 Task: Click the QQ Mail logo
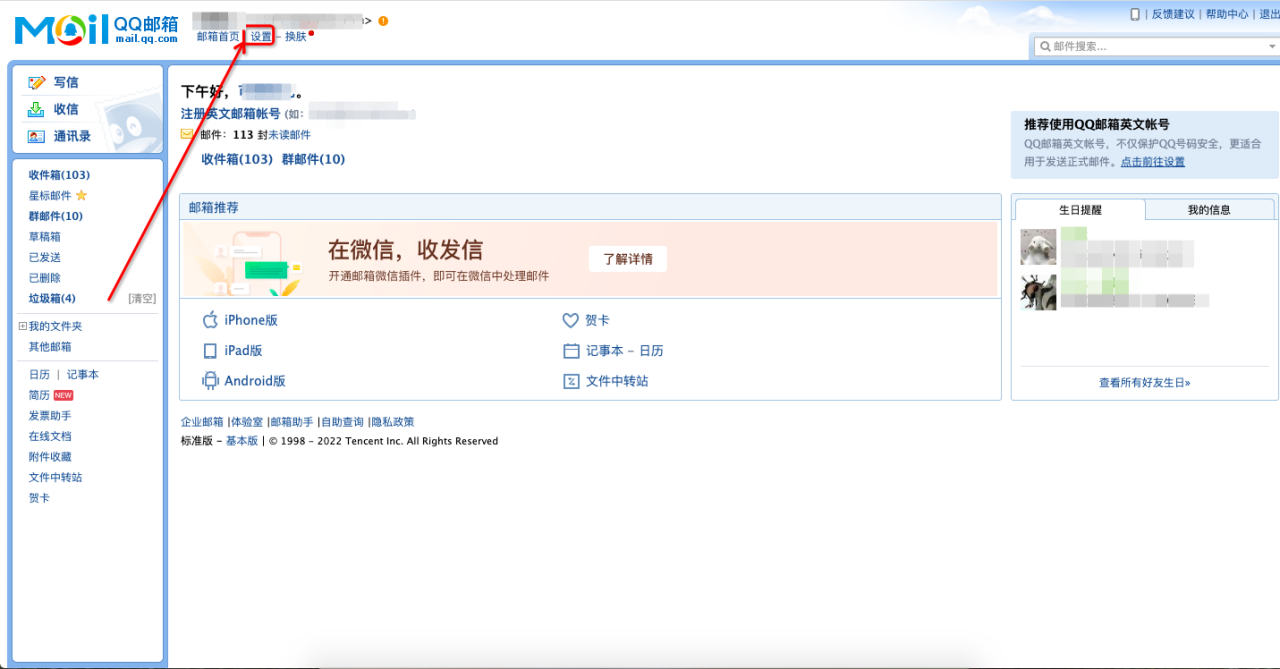pos(96,29)
